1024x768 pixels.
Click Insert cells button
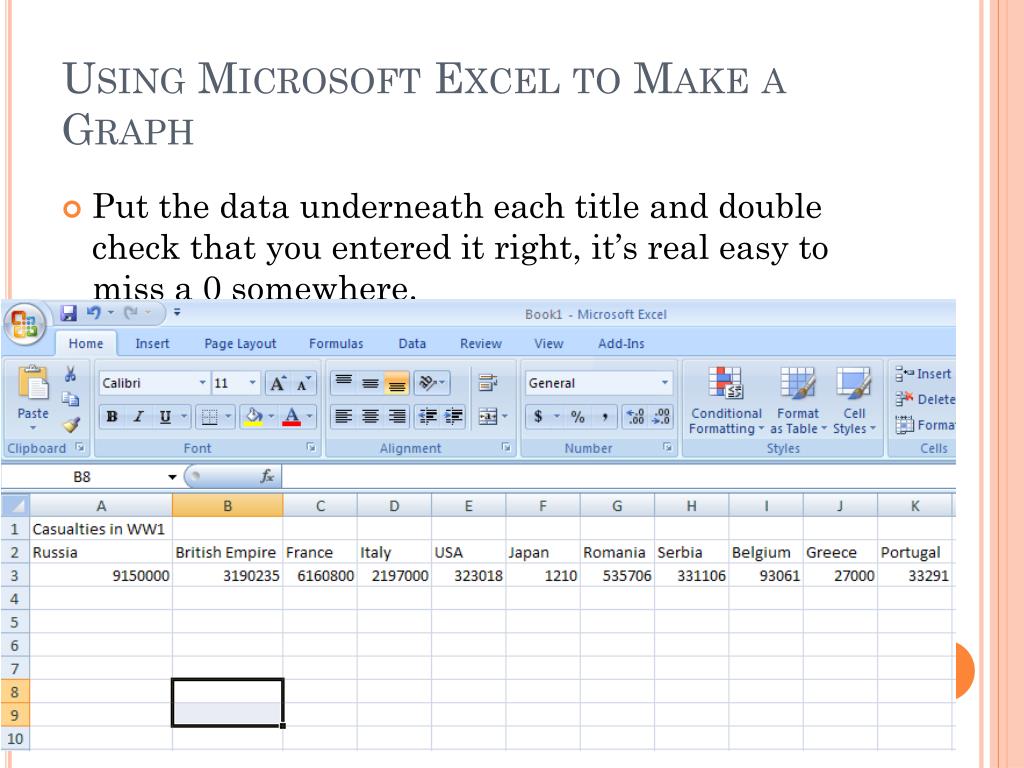click(x=924, y=374)
